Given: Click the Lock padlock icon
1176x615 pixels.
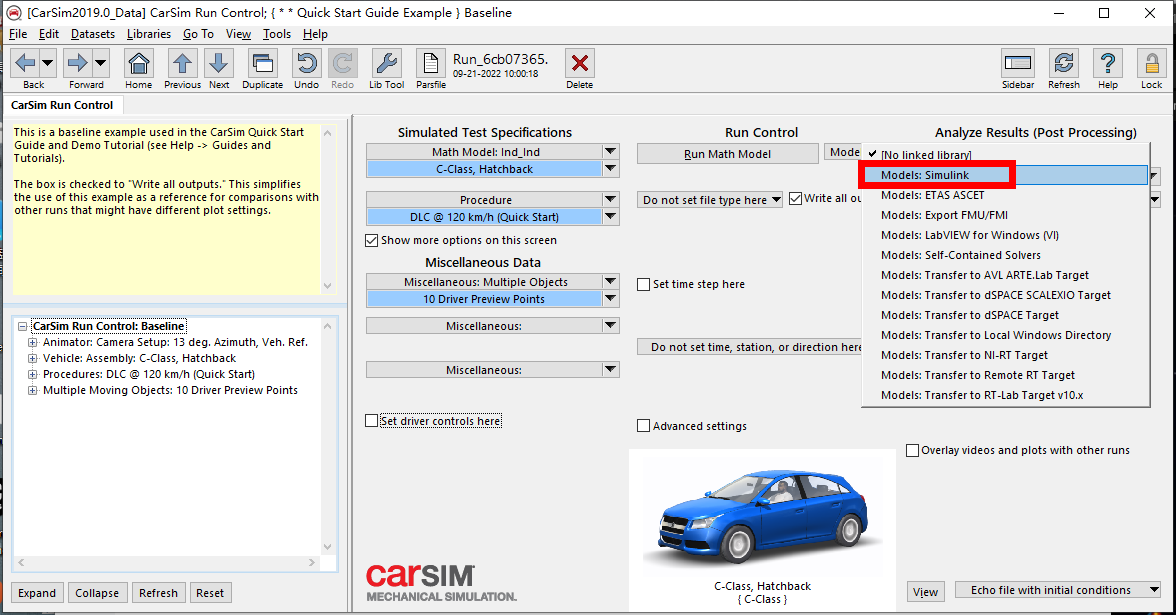Looking at the screenshot, I should pyautogui.click(x=1152, y=64).
